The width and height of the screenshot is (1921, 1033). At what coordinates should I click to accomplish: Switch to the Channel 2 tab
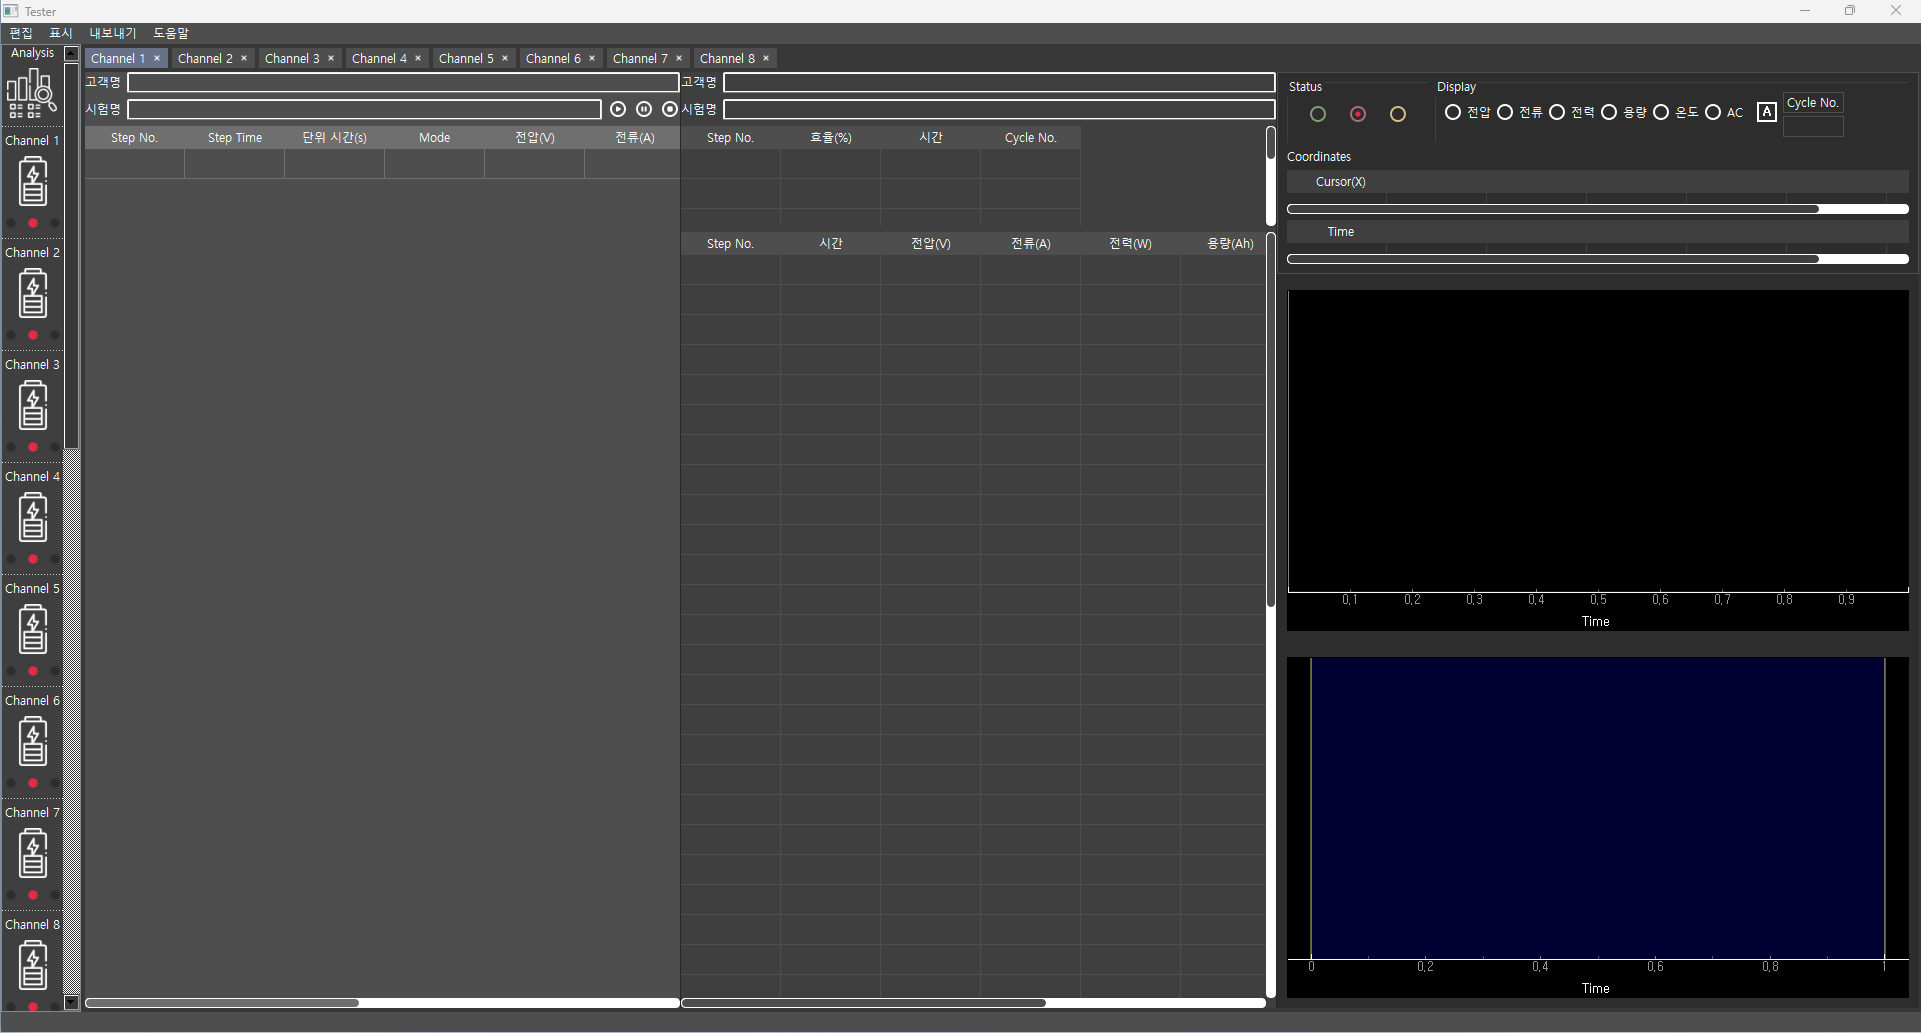(205, 58)
